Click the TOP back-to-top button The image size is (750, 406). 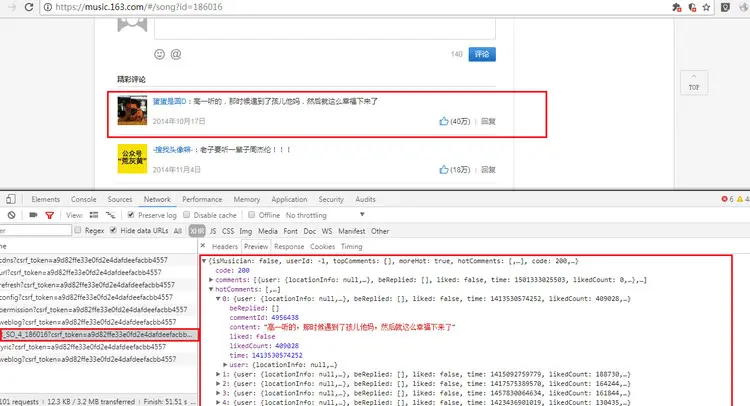tap(694, 83)
